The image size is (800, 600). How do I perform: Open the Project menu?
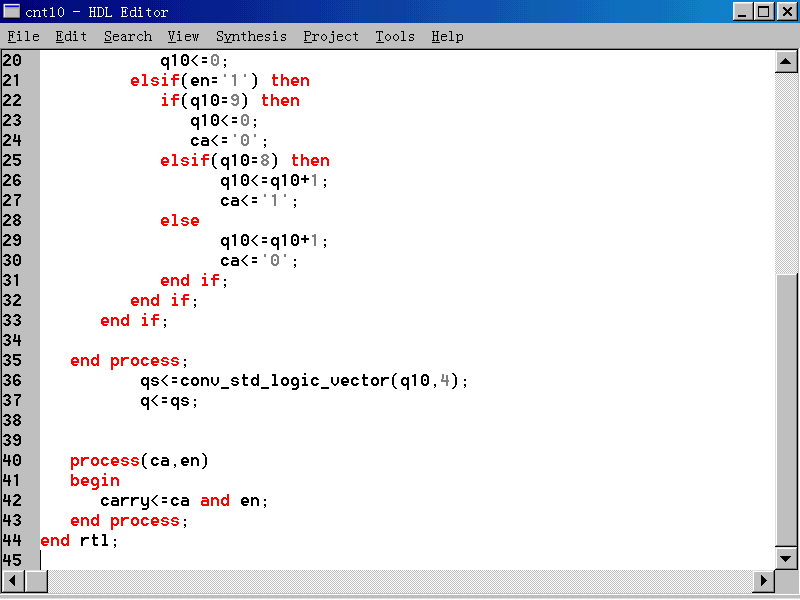[x=331, y=37]
